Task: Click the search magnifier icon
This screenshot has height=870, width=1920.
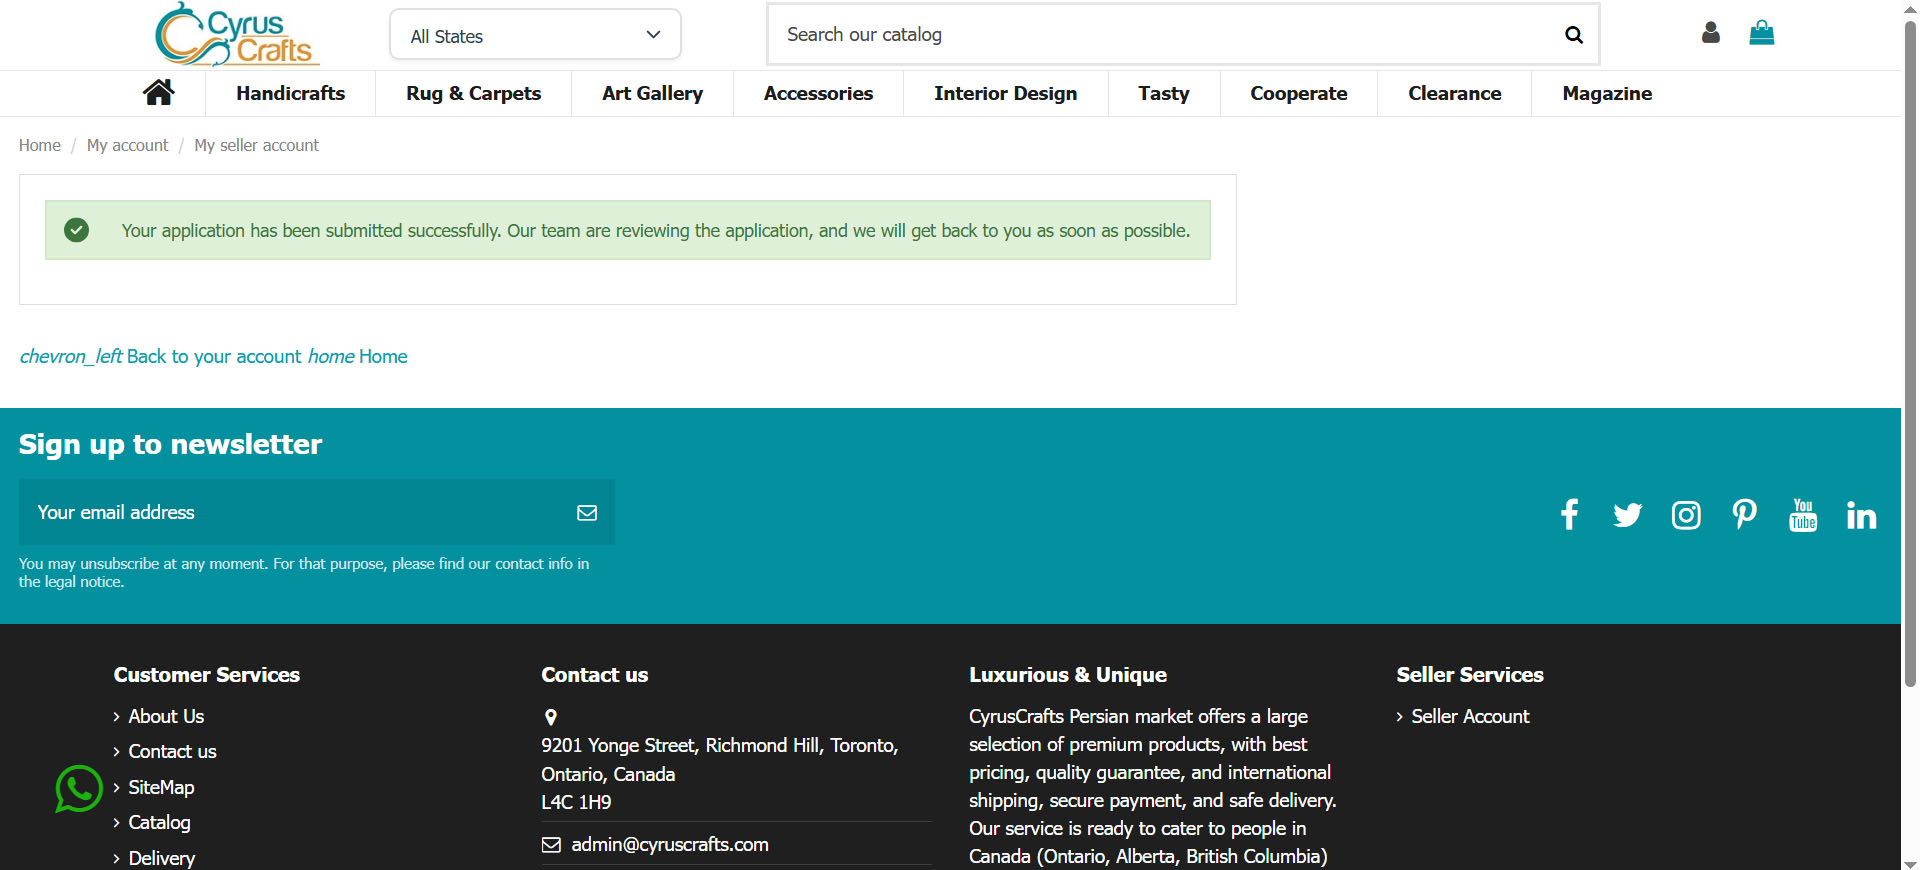Action: tap(1573, 35)
